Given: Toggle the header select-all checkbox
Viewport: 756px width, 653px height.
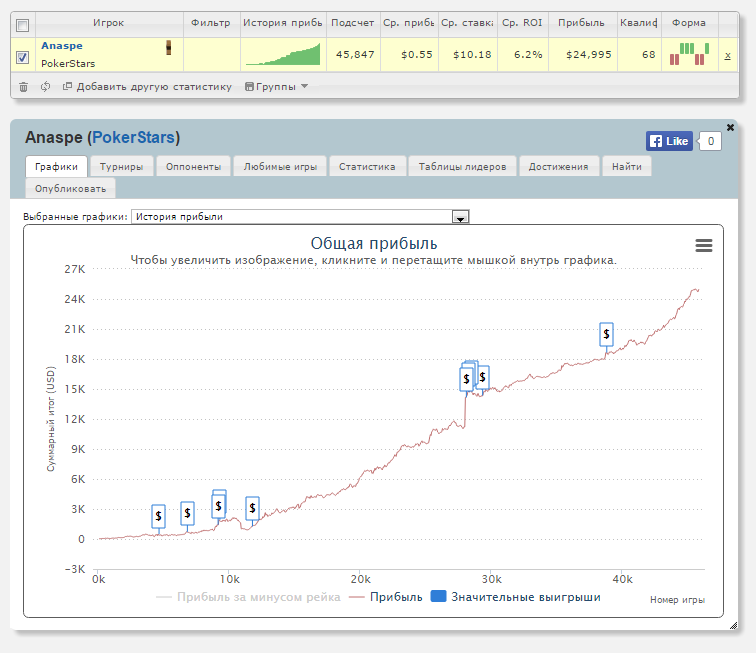Looking at the screenshot, I should [22, 25].
